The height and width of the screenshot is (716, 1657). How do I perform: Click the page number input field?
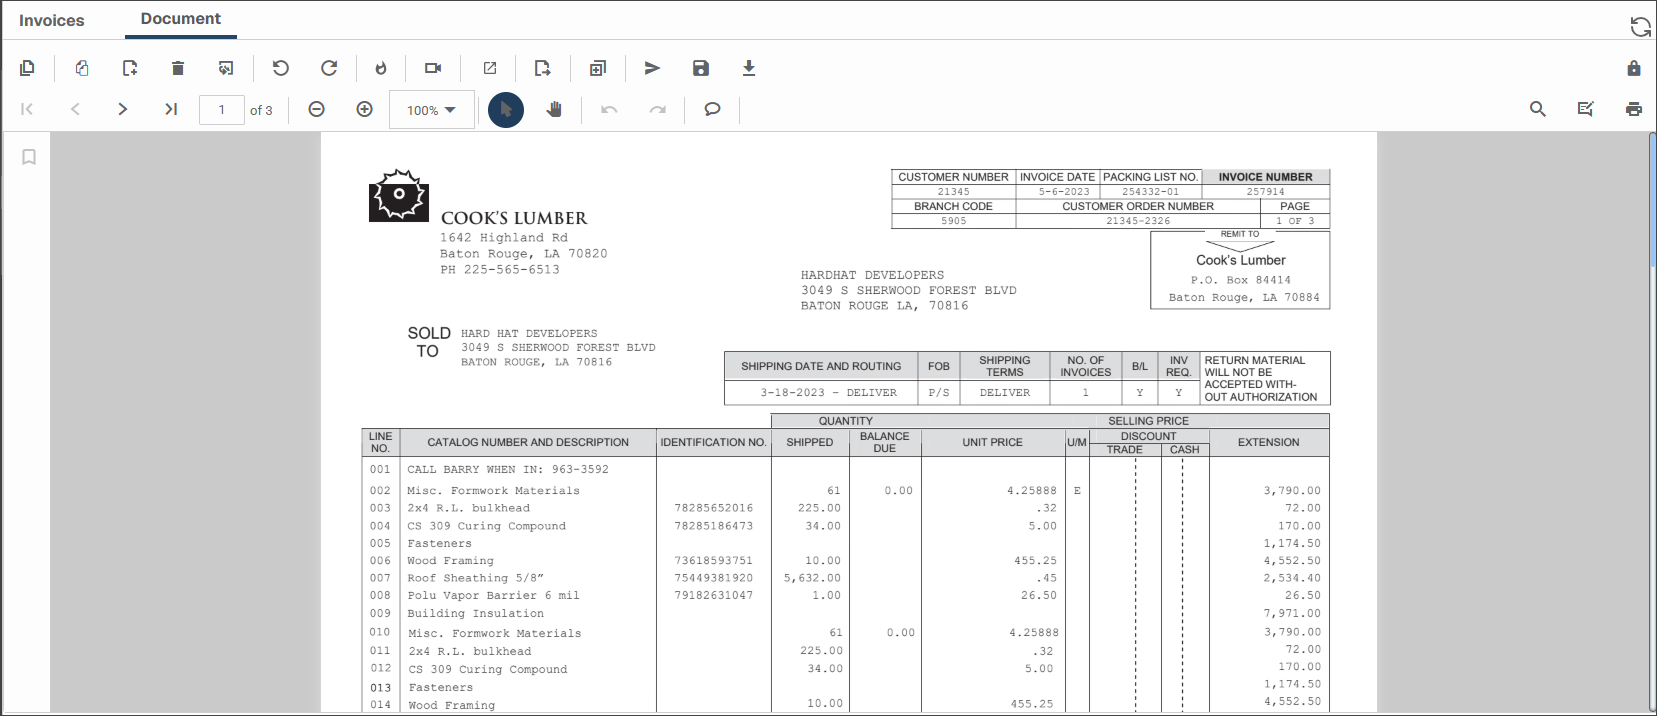[x=222, y=110]
